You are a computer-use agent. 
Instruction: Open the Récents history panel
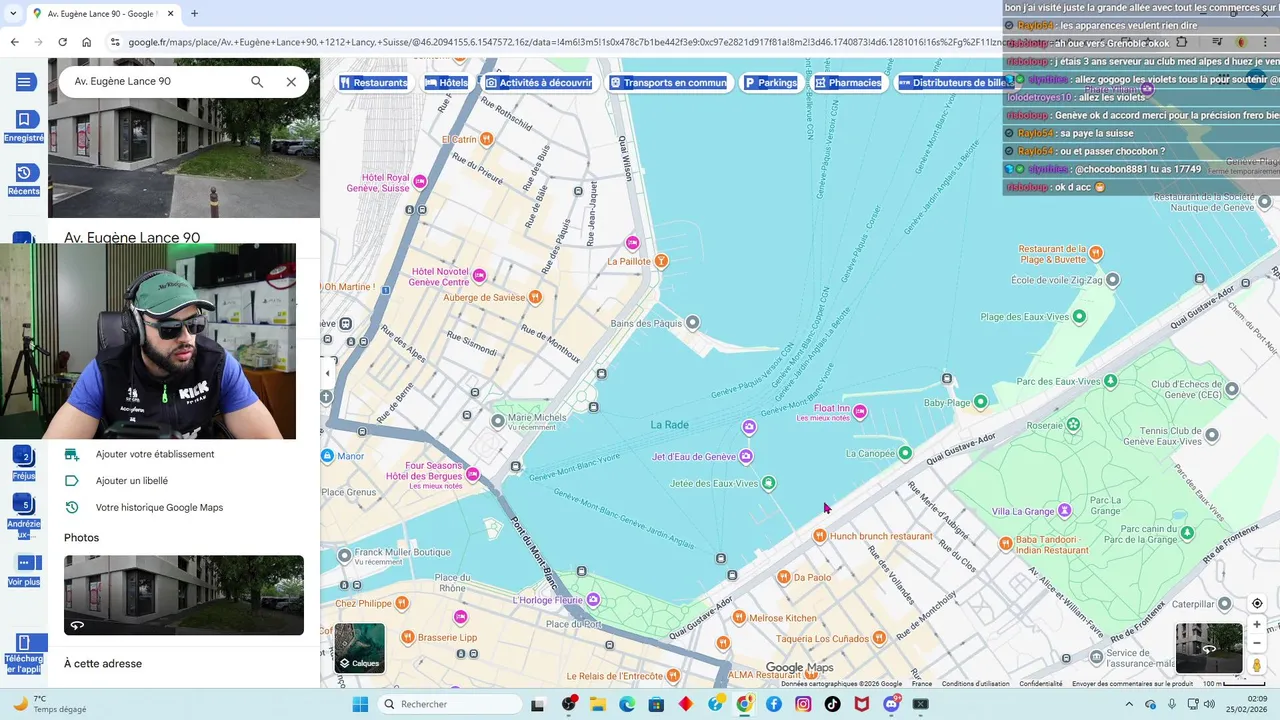(x=24, y=180)
